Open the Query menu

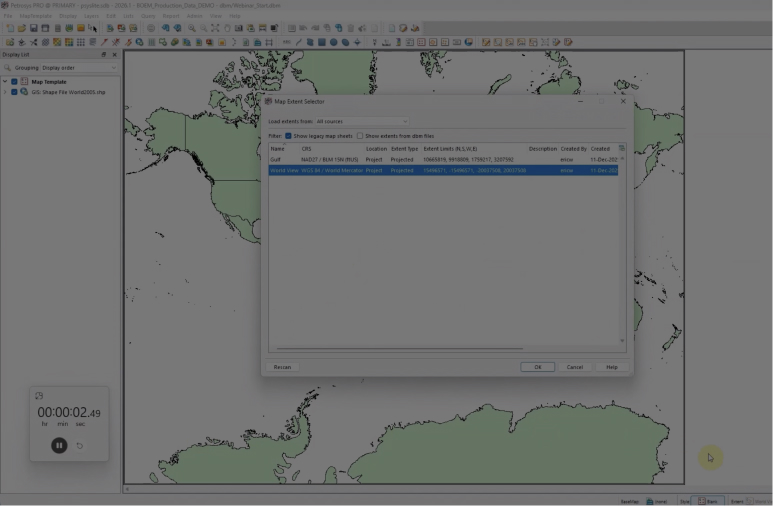tap(147, 16)
